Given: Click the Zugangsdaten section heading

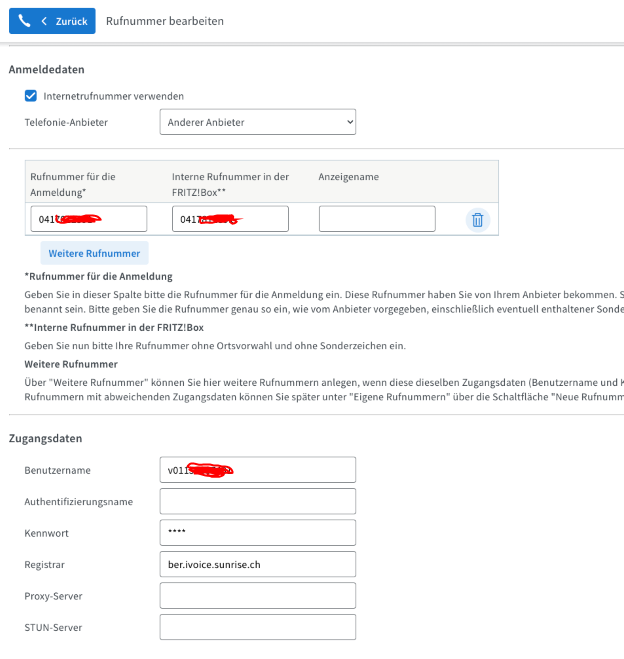Looking at the screenshot, I should click(x=46, y=438).
